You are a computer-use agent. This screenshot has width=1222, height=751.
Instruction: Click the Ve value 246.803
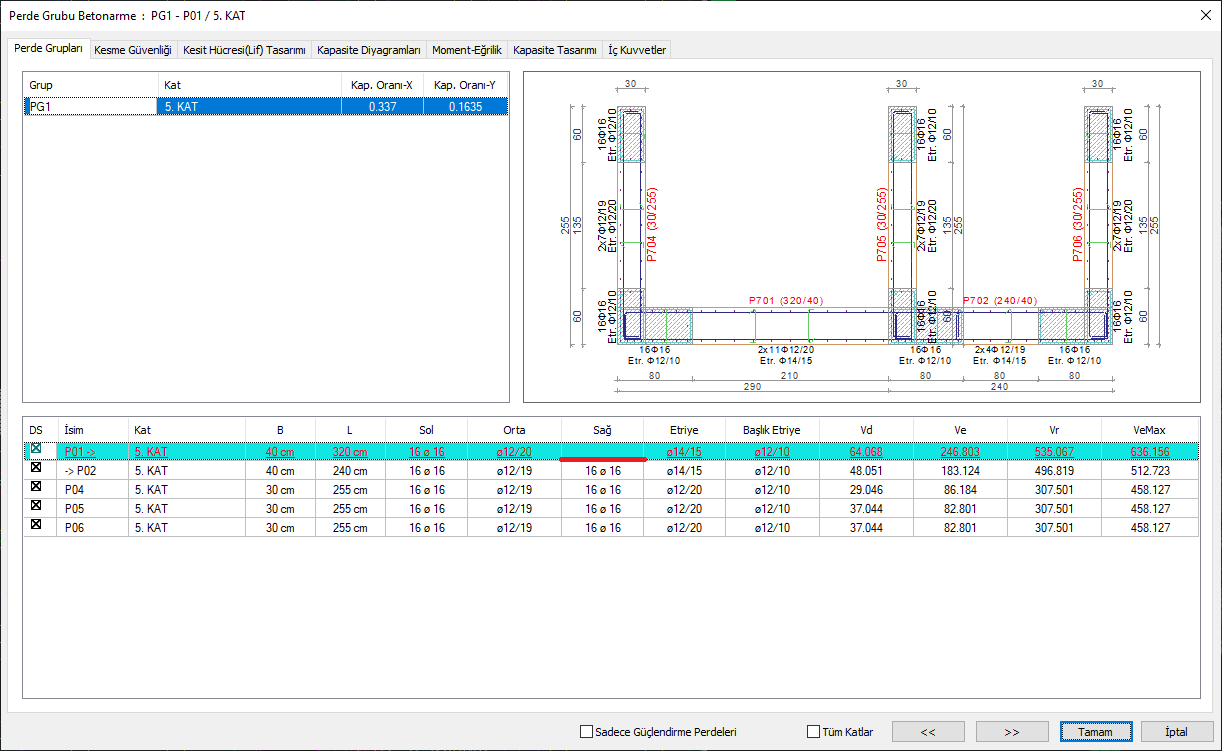960,452
